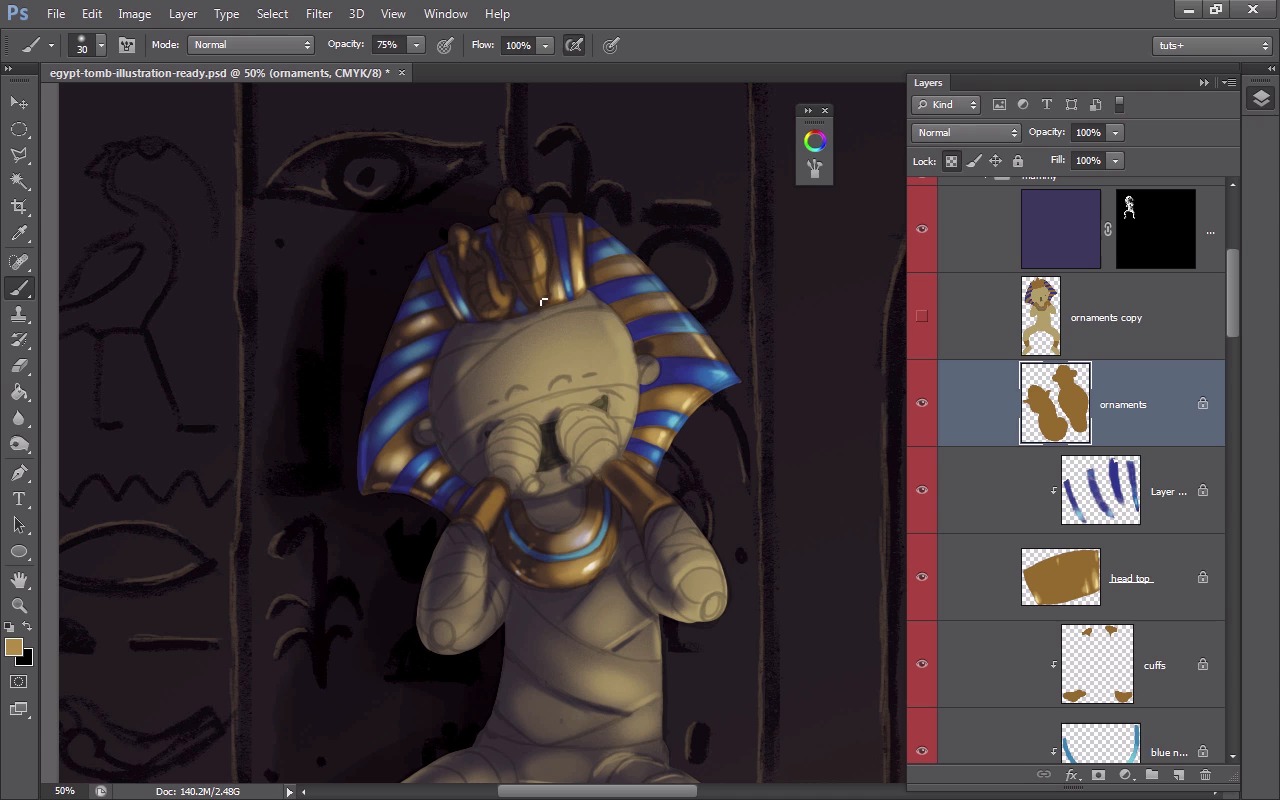The height and width of the screenshot is (800, 1280).
Task: Select the Crop tool
Action: [19, 207]
